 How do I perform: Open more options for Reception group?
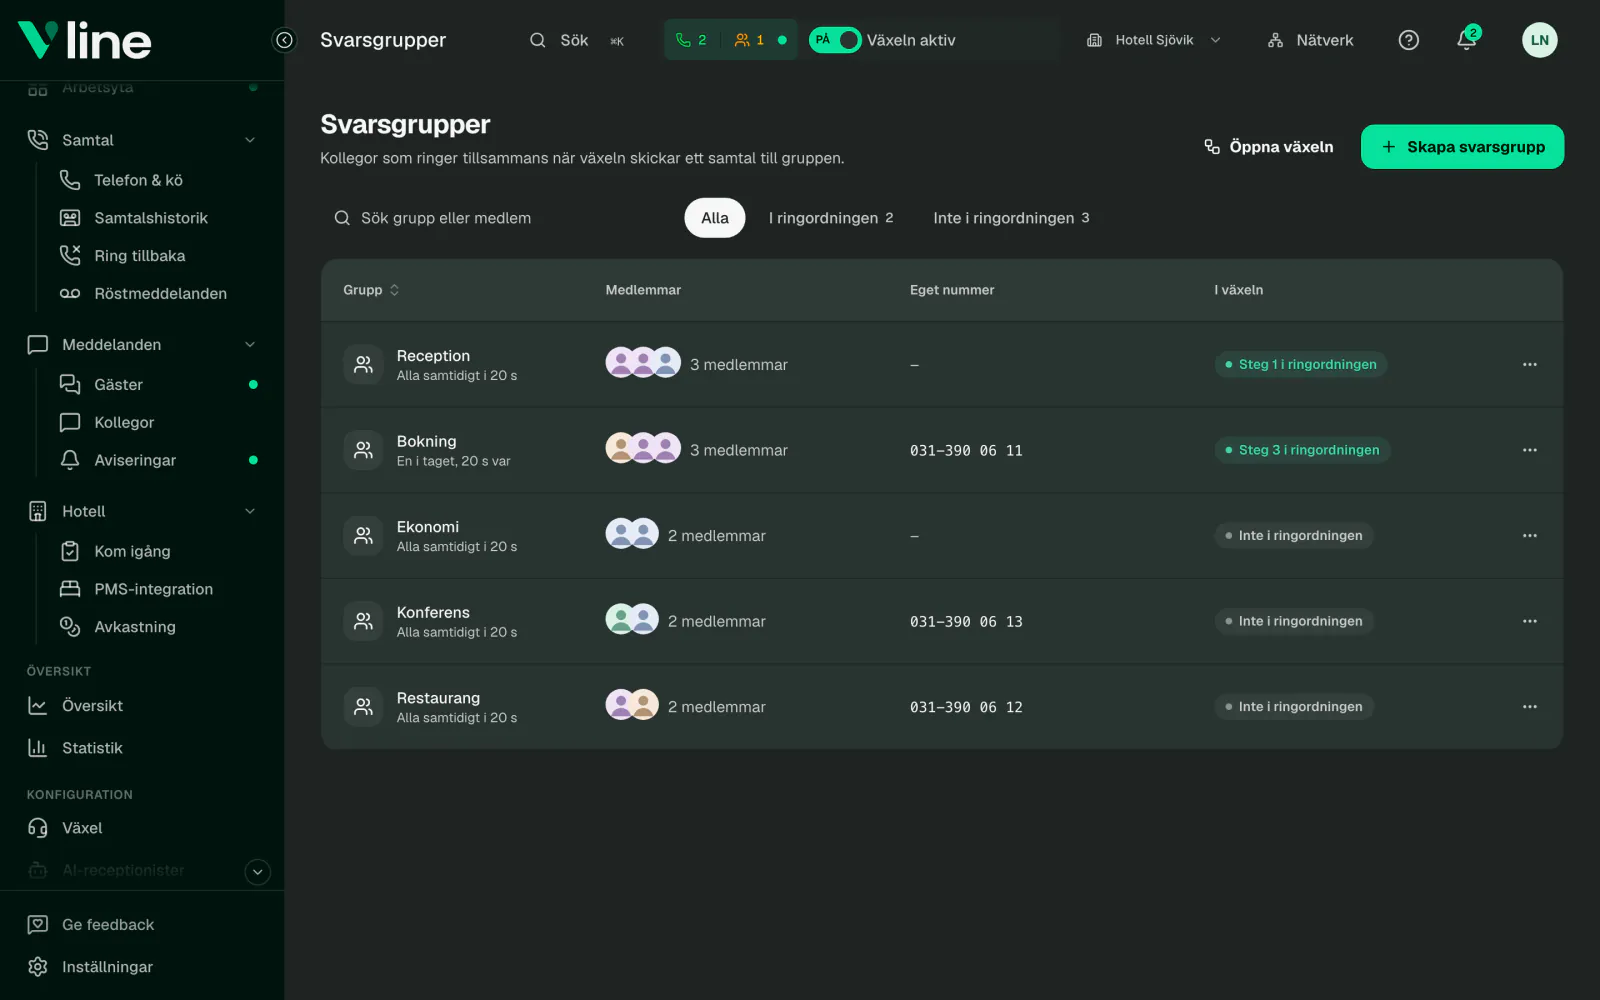pos(1530,365)
